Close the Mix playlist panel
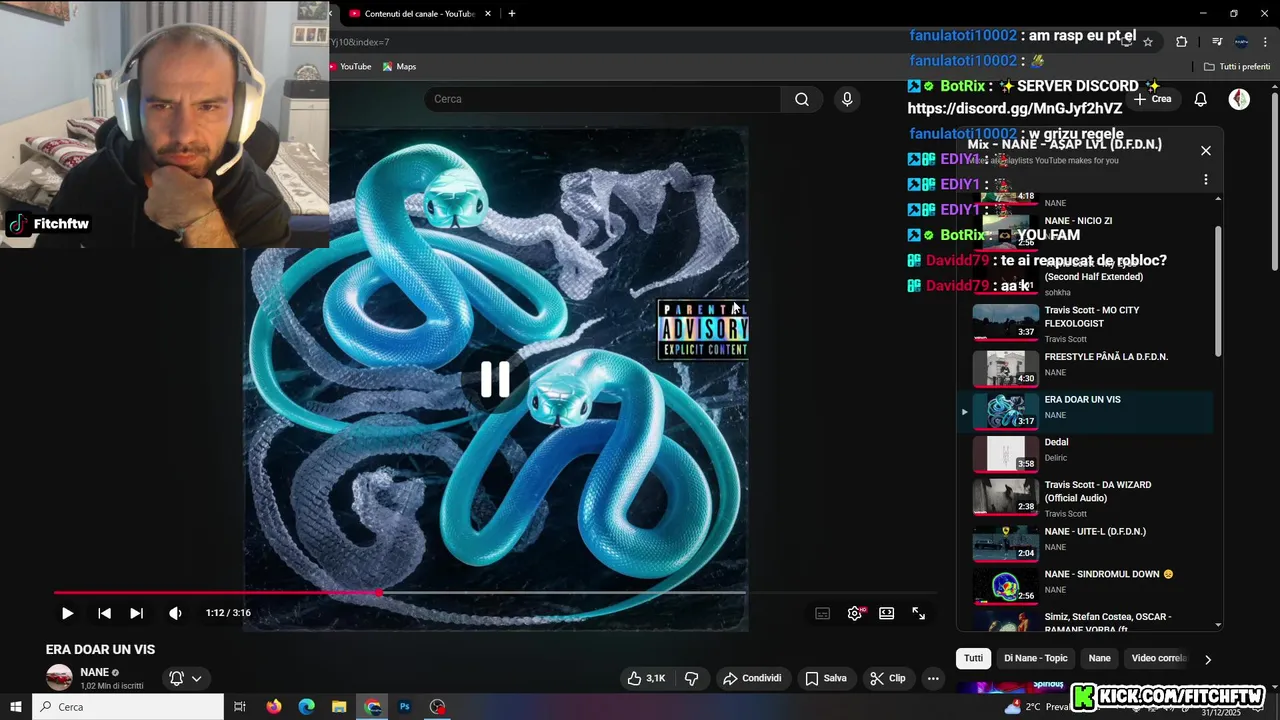Viewport: 1280px width, 720px height. pyautogui.click(x=1206, y=151)
